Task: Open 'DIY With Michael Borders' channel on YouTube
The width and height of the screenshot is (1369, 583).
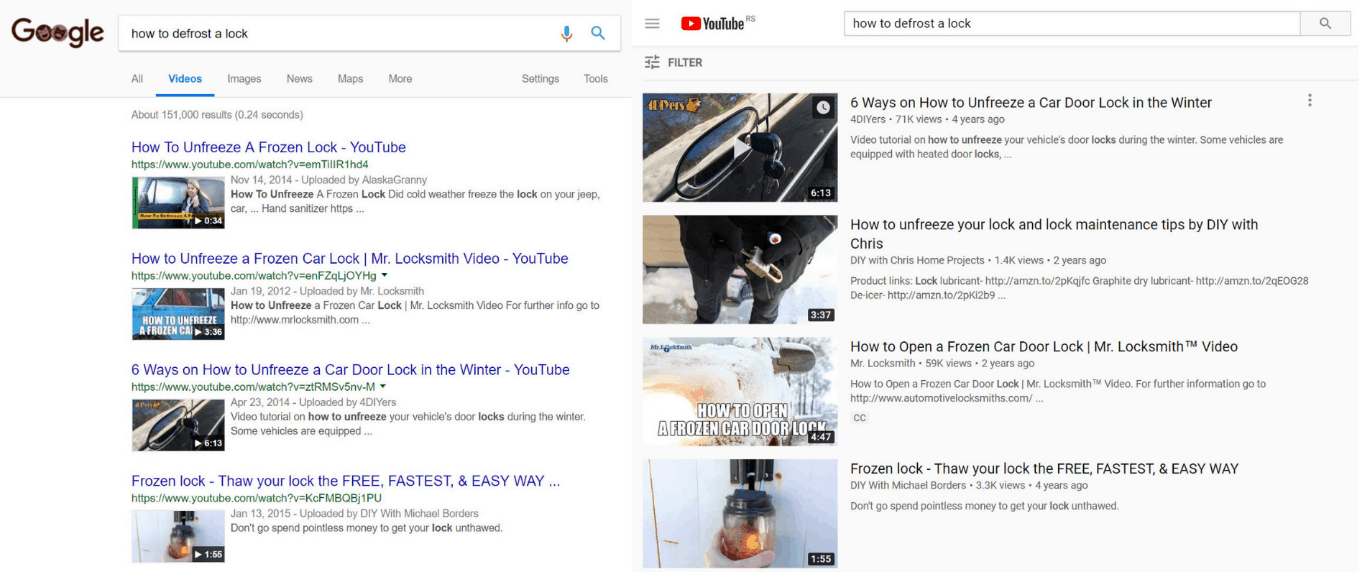Action: 909,485
